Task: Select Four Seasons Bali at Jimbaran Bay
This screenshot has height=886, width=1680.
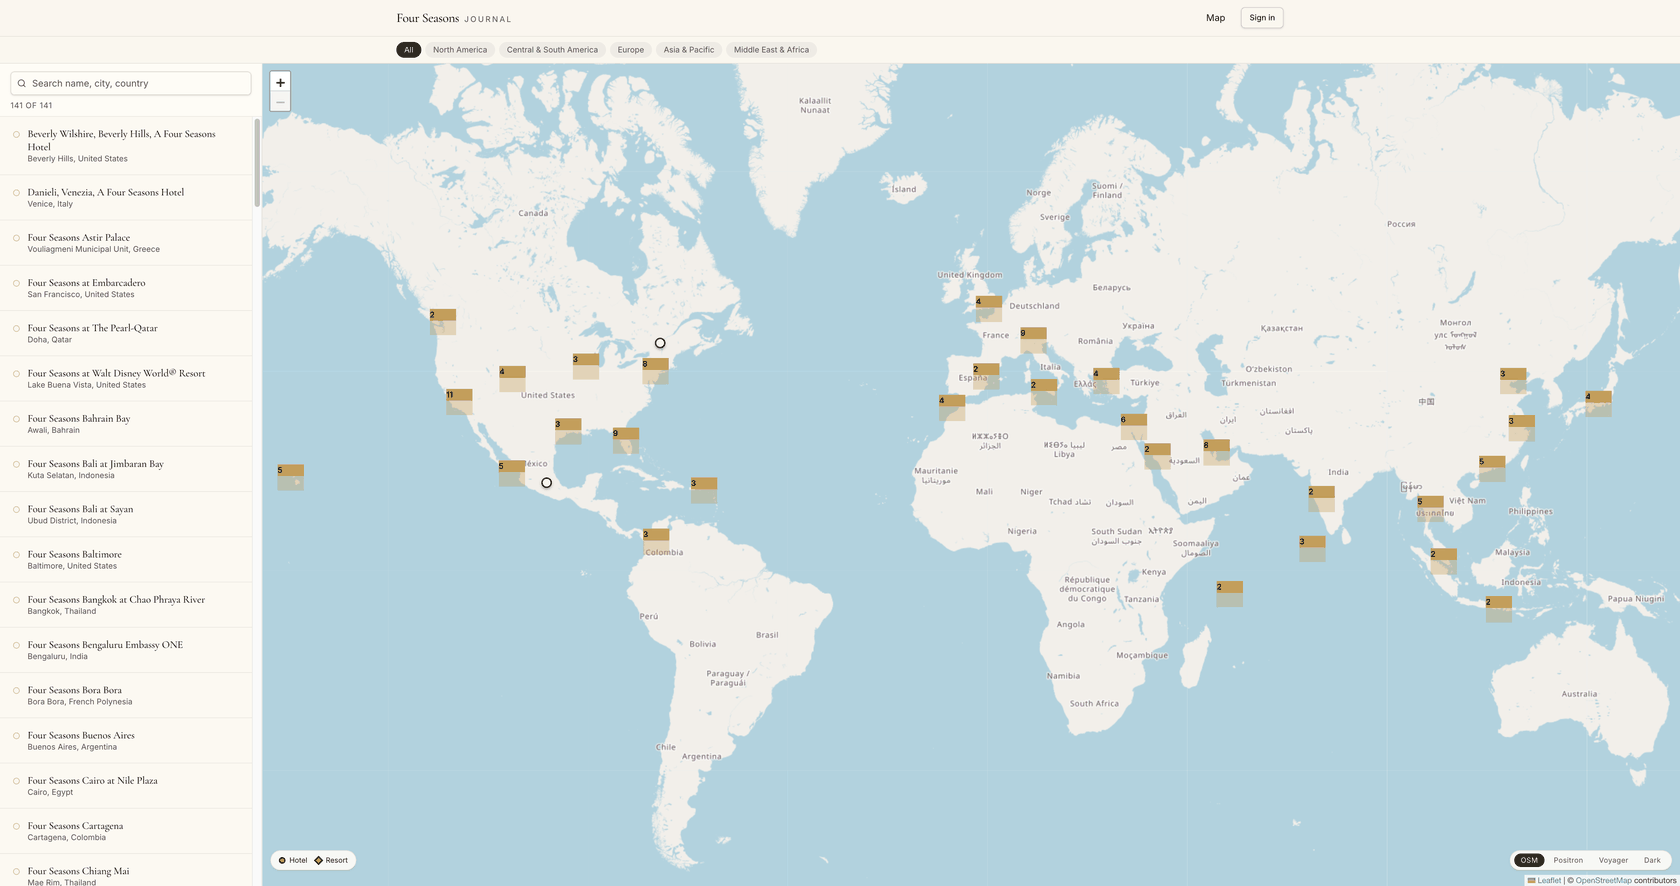Action: pos(126,469)
